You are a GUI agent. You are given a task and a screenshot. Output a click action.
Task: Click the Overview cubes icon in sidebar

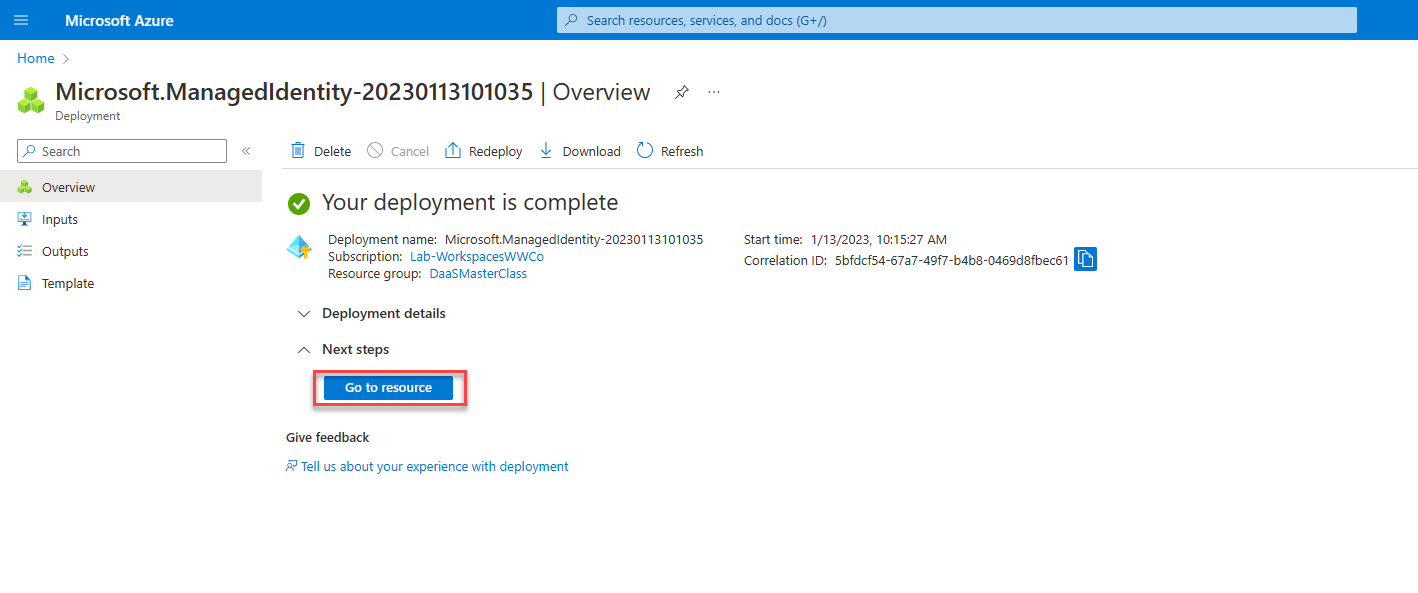pos(25,187)
